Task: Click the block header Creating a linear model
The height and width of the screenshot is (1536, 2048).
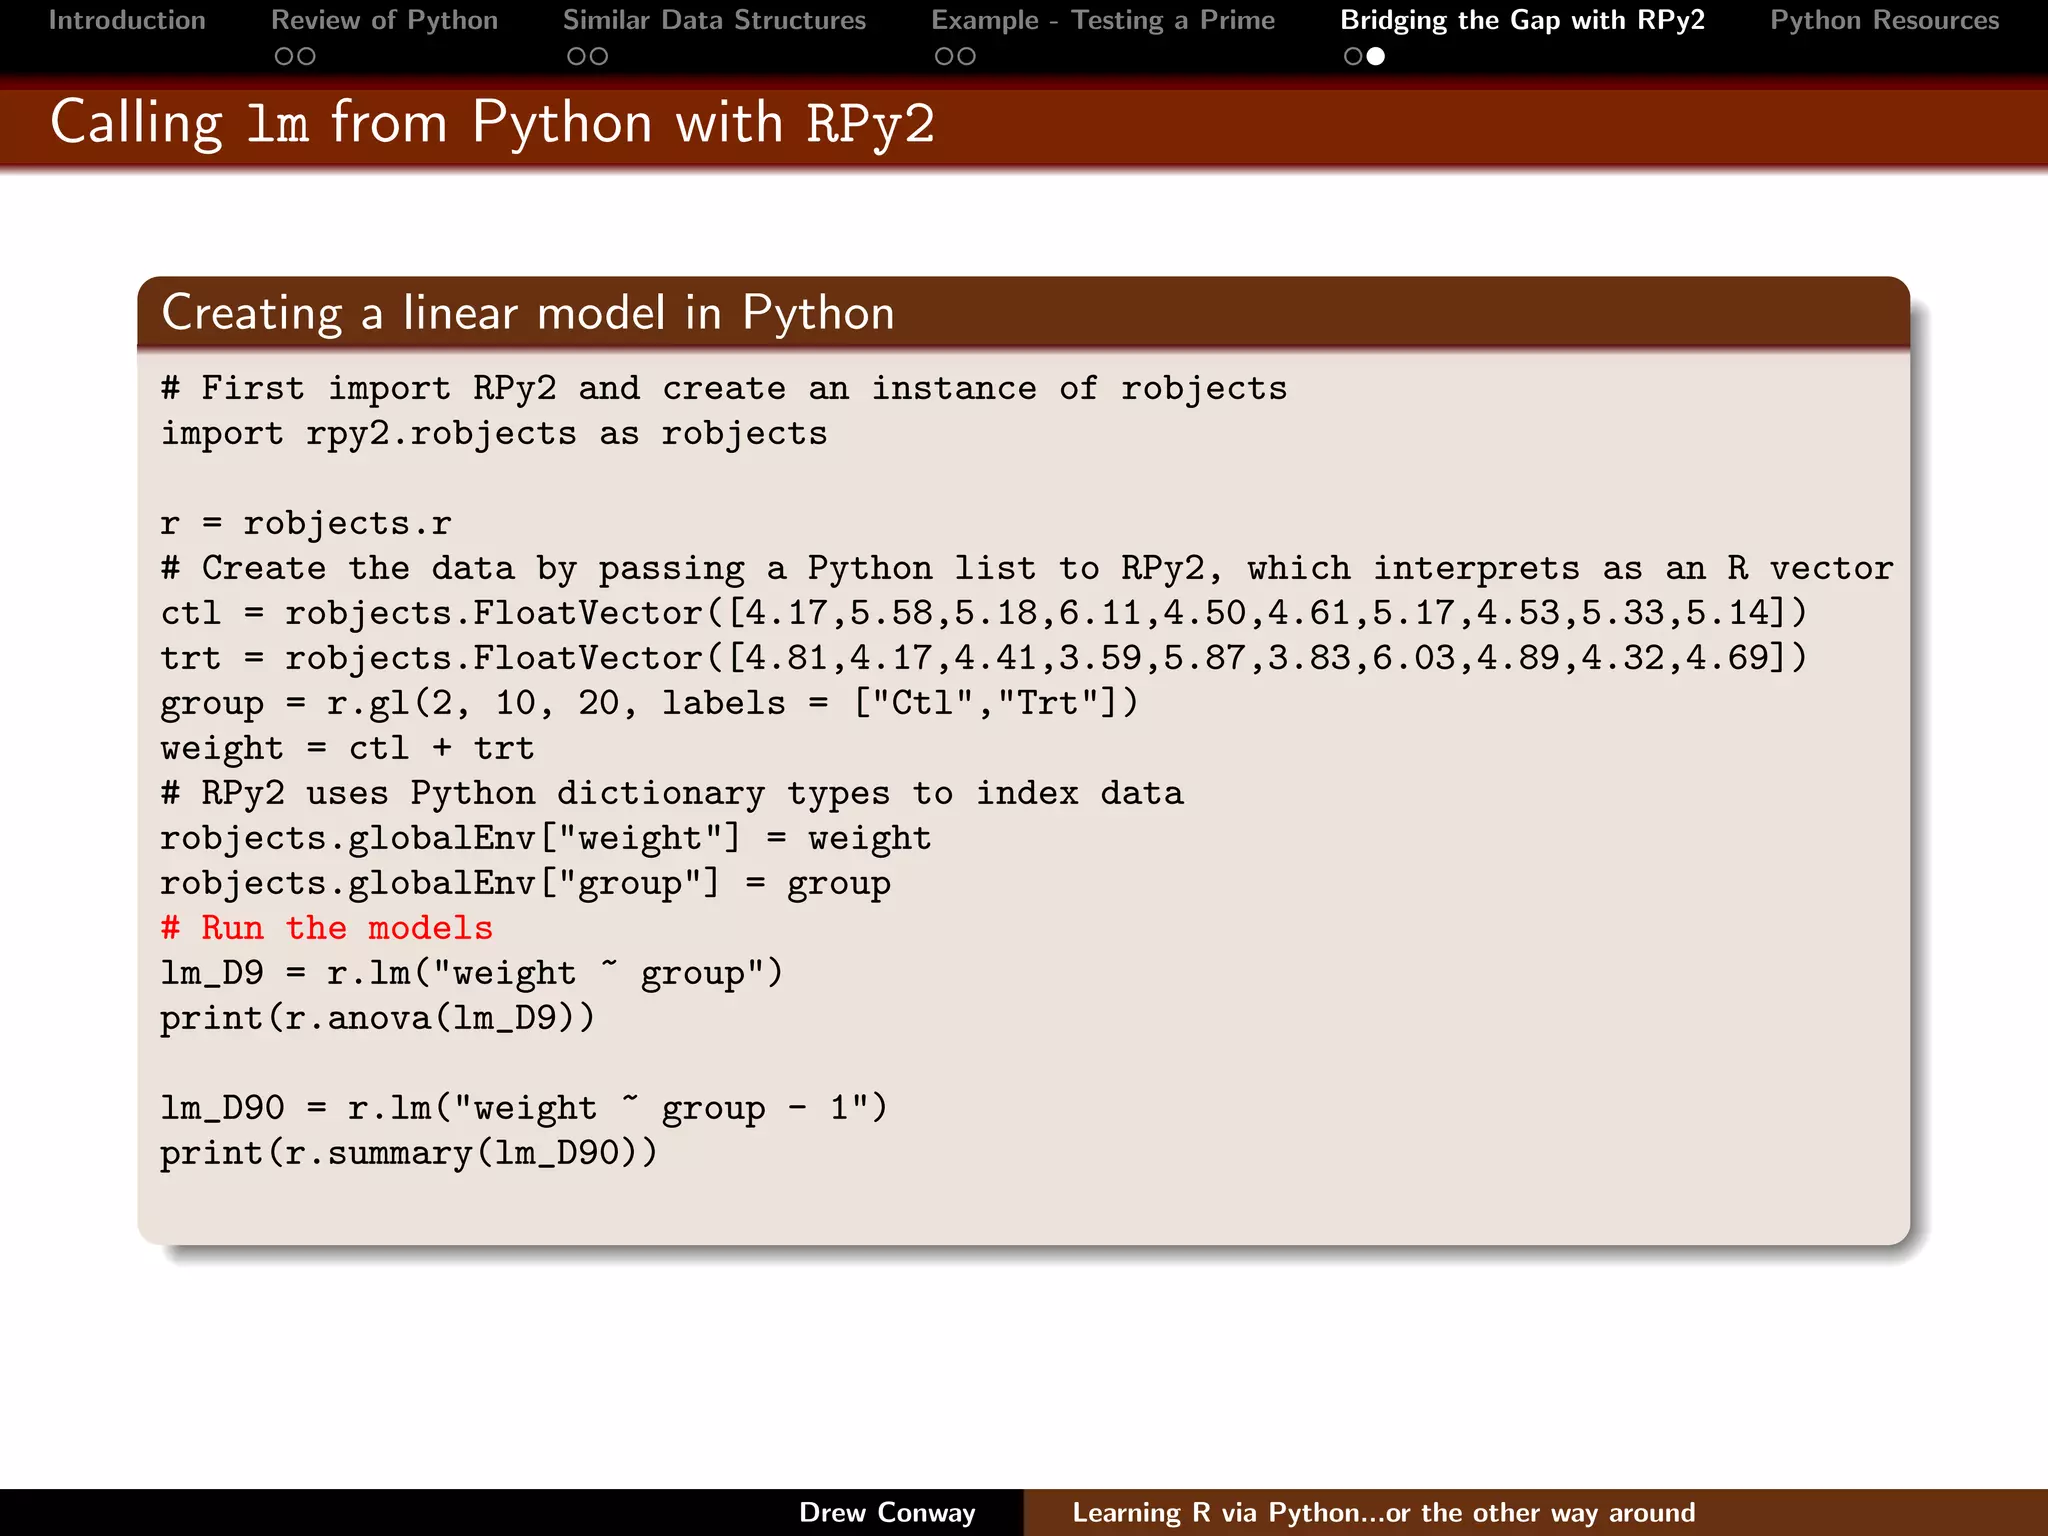Action: coord(528,313)
